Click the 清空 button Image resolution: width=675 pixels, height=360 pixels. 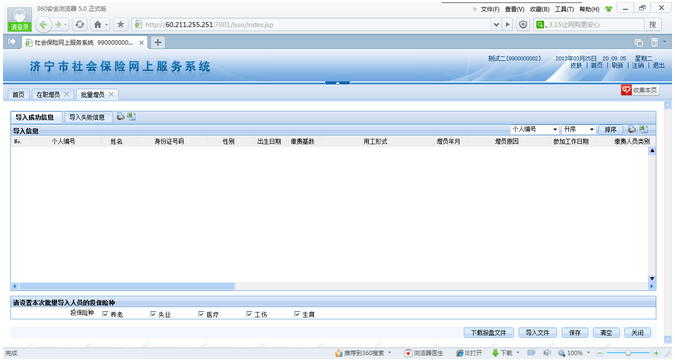click(606, 332)
